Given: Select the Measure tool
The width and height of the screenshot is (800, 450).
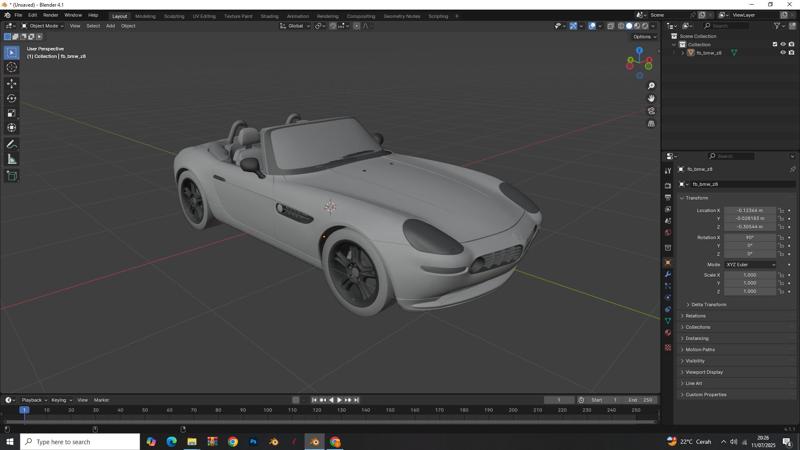Looking at the screenshot, I should [x=11, y=159].
